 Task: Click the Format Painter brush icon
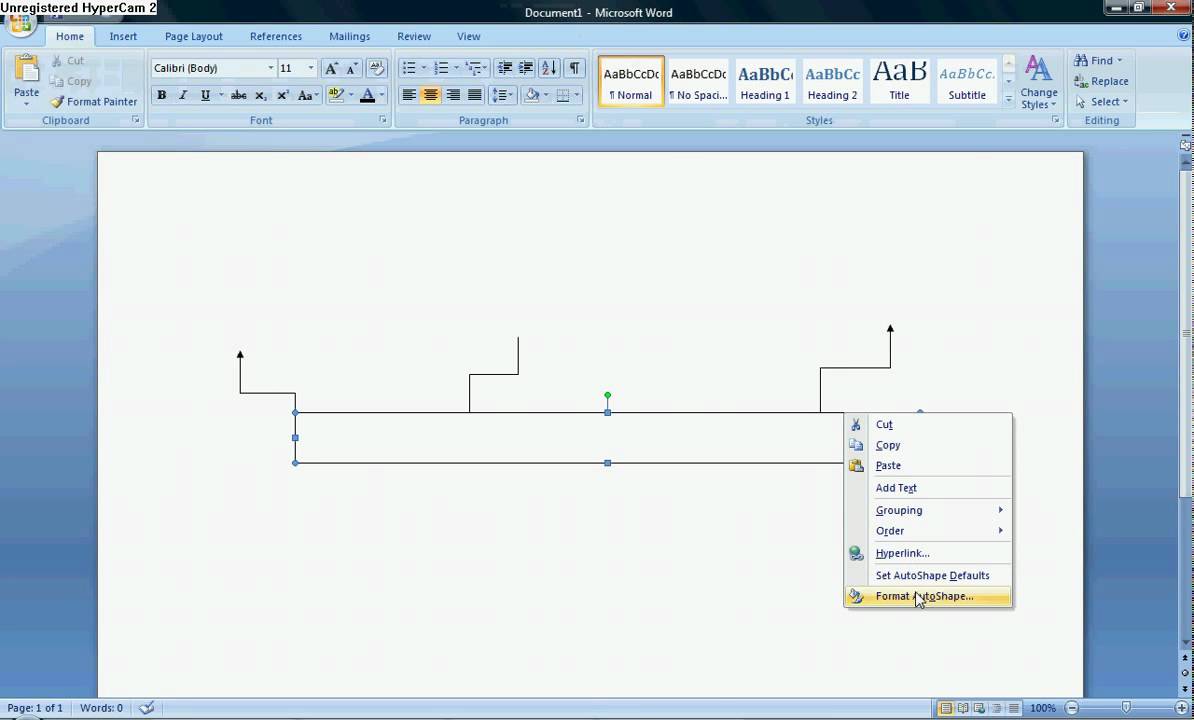click(x=57, y=102)
